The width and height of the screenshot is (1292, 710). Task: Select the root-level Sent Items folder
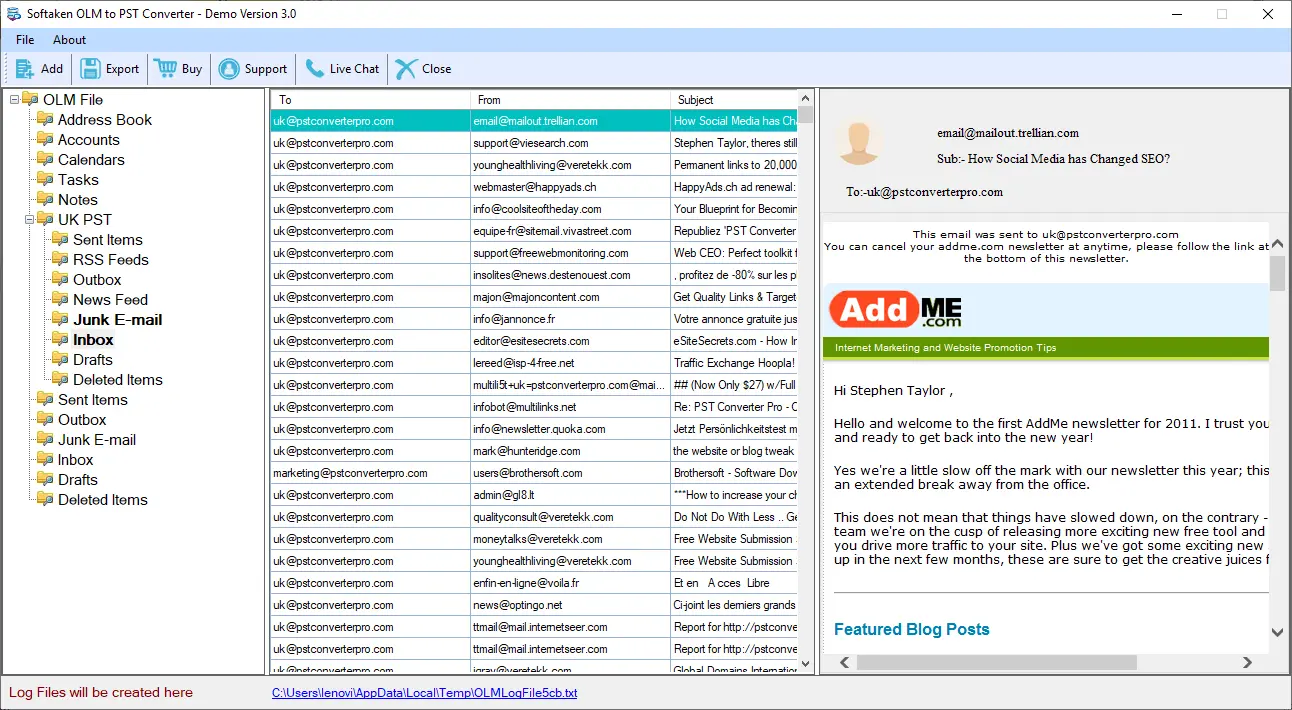[x=93, y=399]
